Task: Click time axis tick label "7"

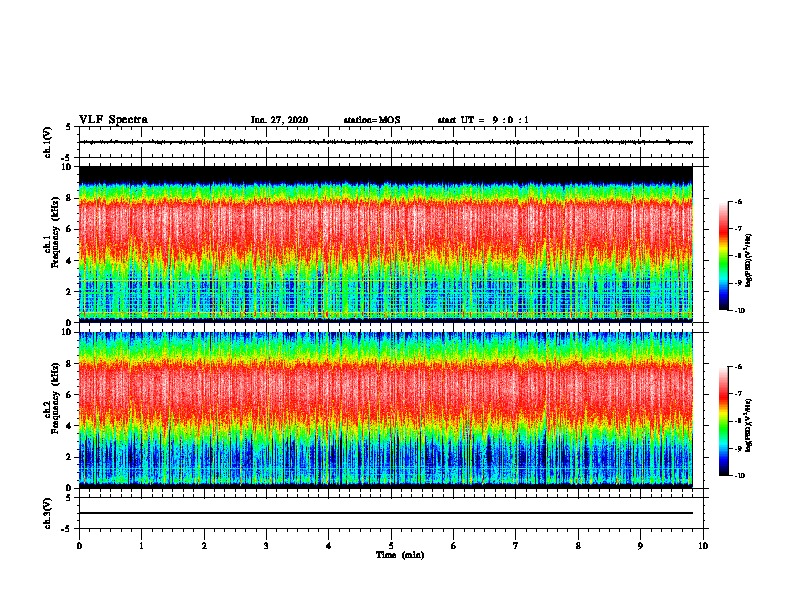Action: 516,546
